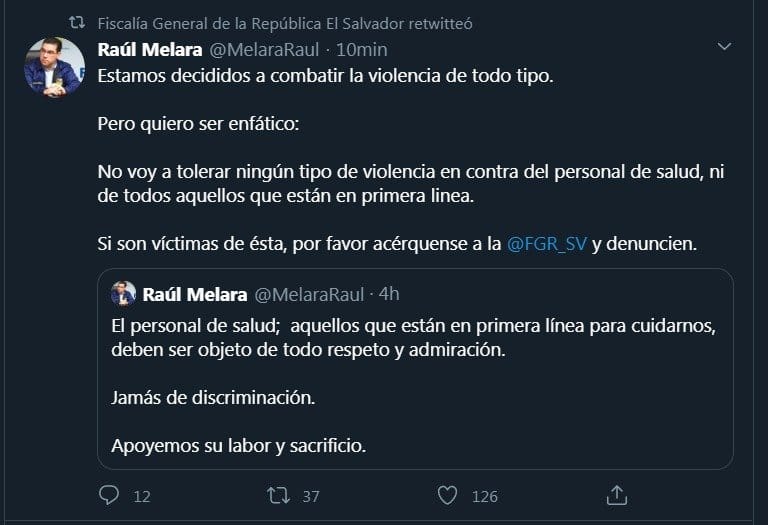768x525 pixels.
Task: Open Raúl Melara's profile avatar
Action: pyautogui.click(x=53, y=67)
